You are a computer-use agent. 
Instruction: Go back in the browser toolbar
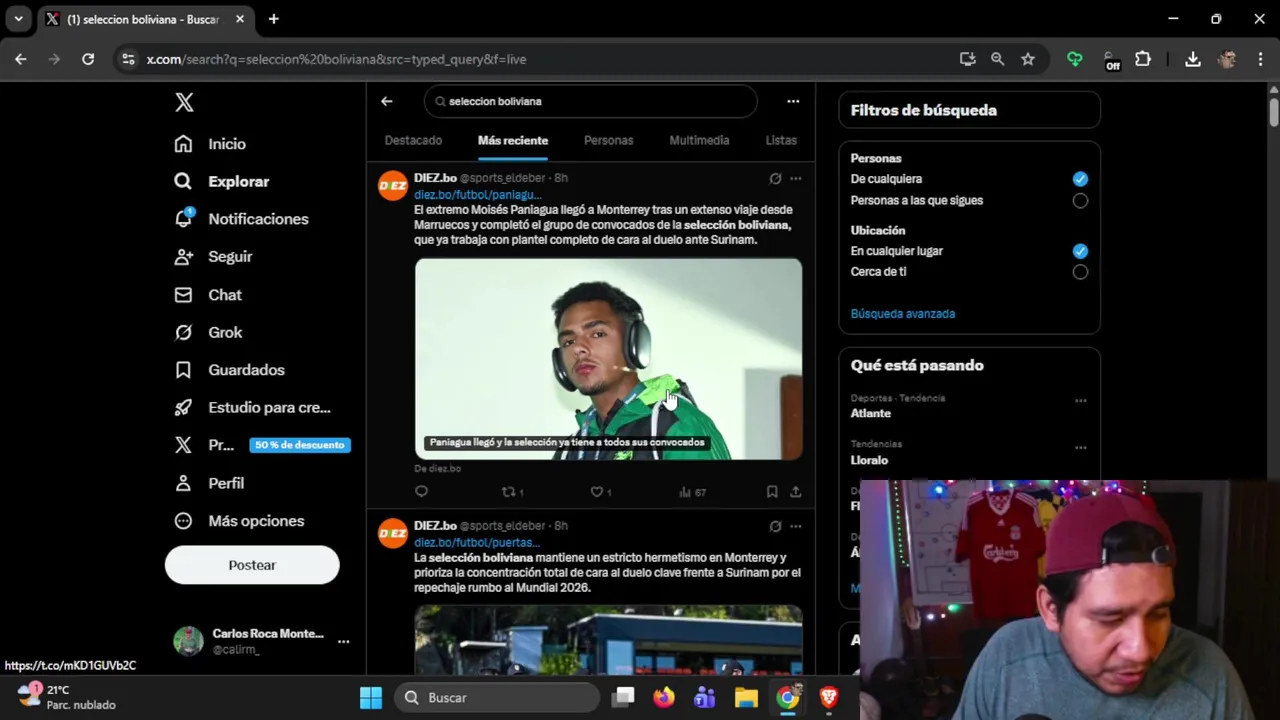pyautogui.click(x=21, y=59)
